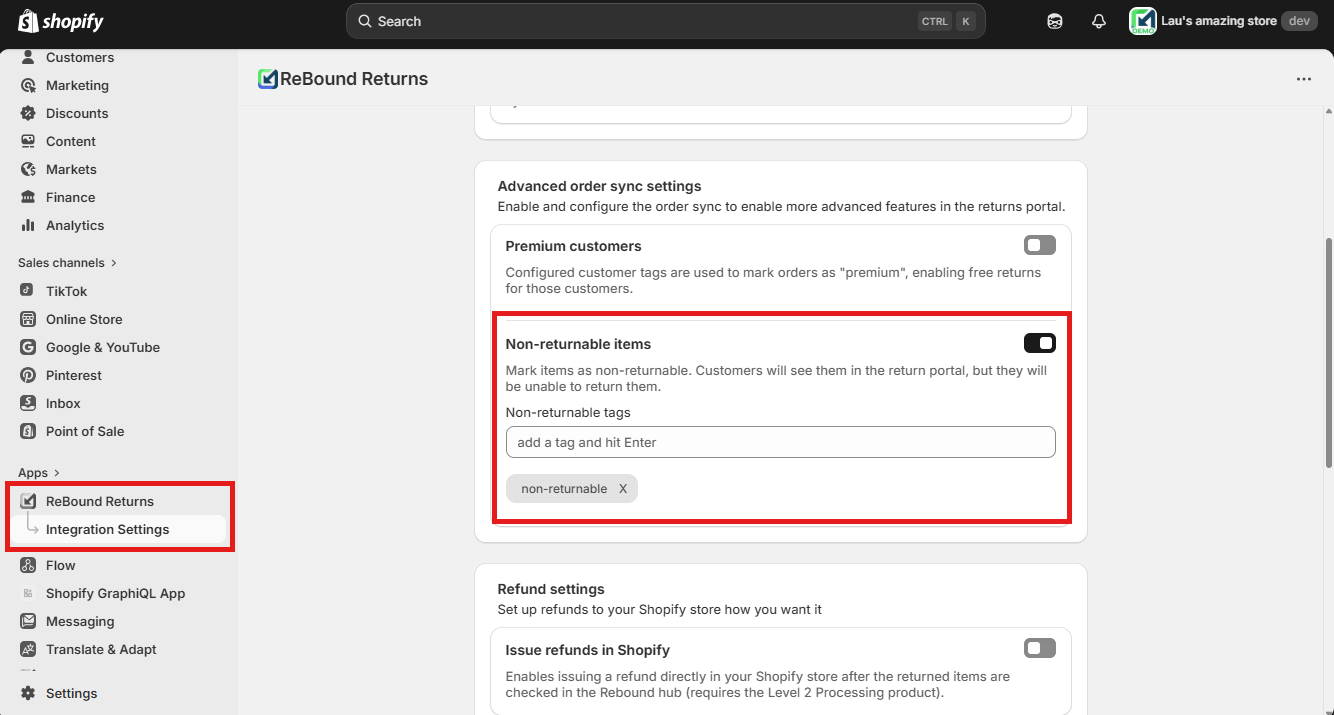Expand the Apps section
The width and height of the screenshot is (1334, 715).
click(x=39, y=473)
